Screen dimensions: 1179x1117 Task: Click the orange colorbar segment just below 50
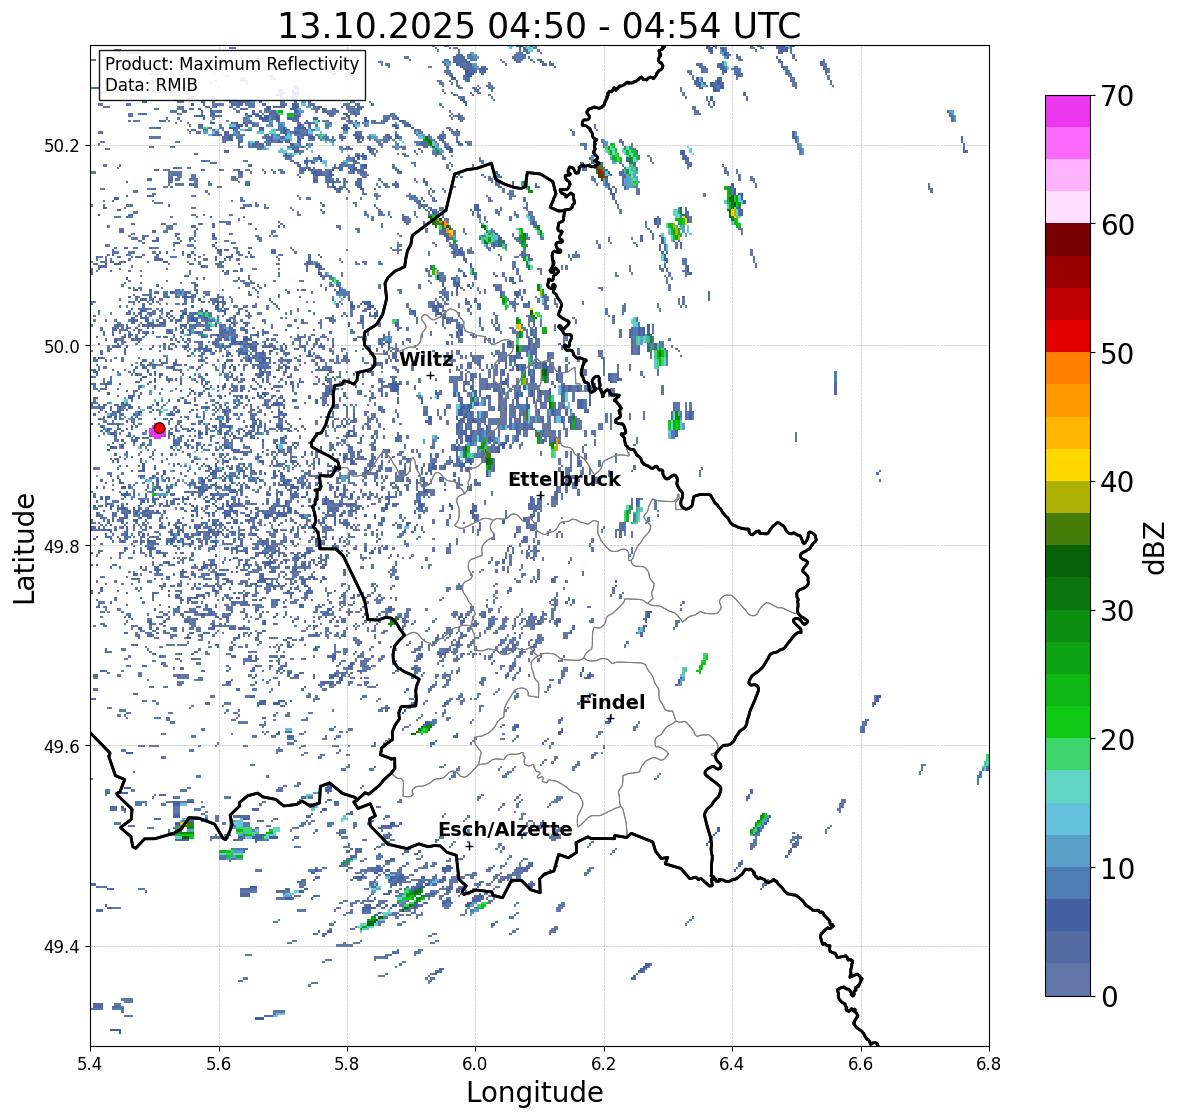point(1068,368)
